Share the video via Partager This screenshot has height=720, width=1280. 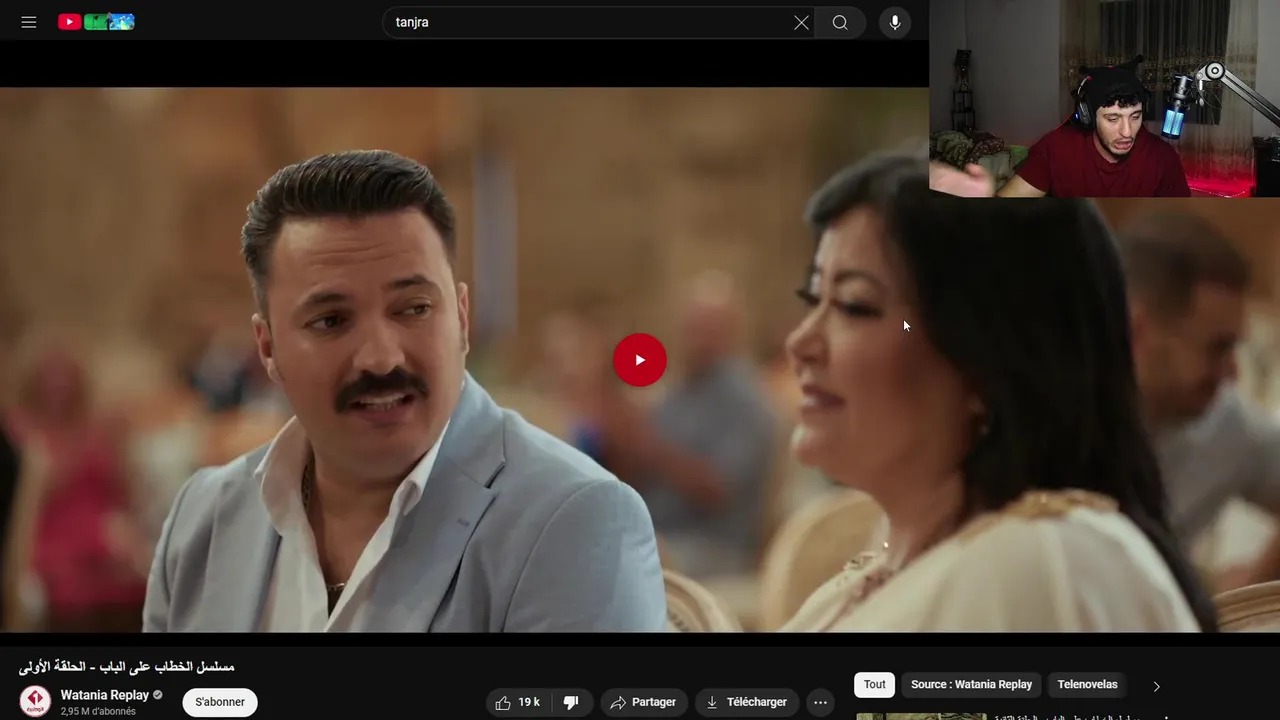(x=644, y=702)
